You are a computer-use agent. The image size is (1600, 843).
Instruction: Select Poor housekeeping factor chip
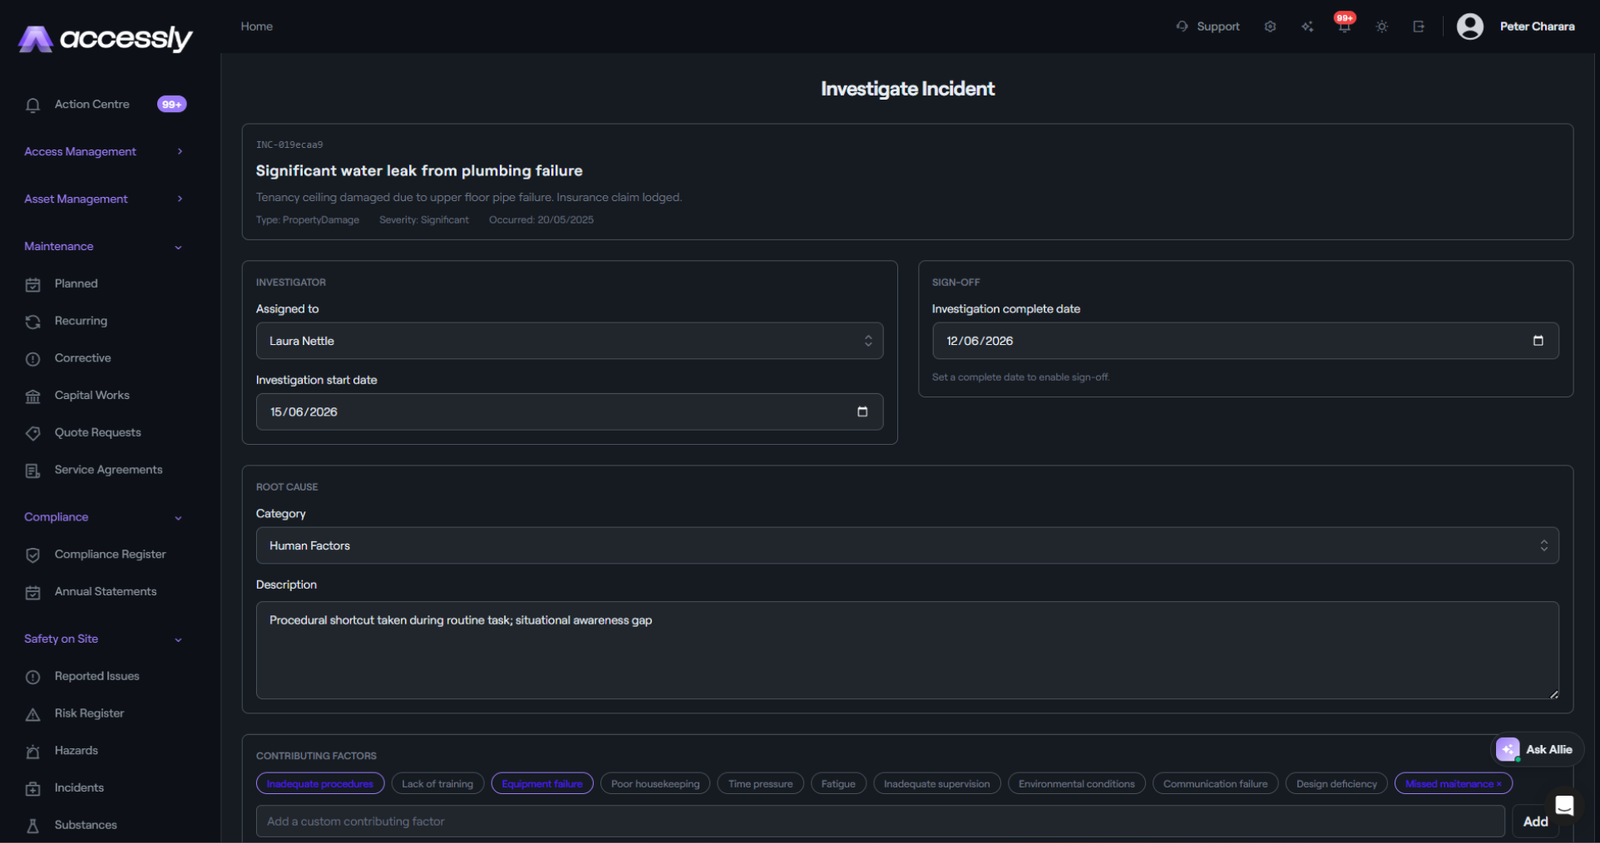click(x=655, y=784)
